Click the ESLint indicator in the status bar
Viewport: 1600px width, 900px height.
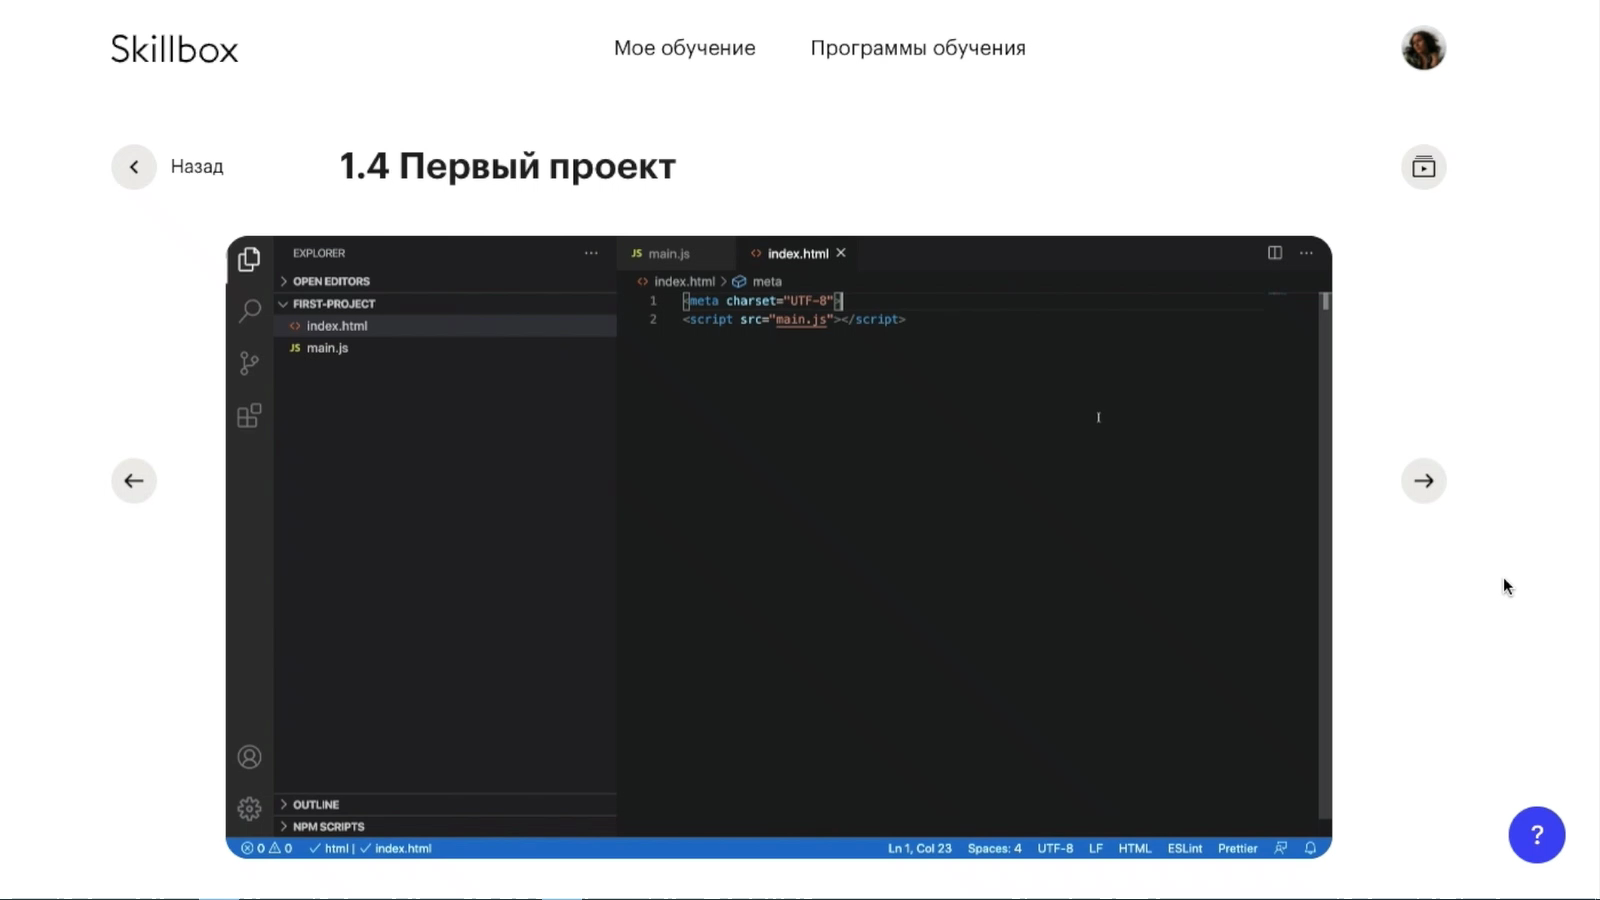click(x=1184, y=847)
